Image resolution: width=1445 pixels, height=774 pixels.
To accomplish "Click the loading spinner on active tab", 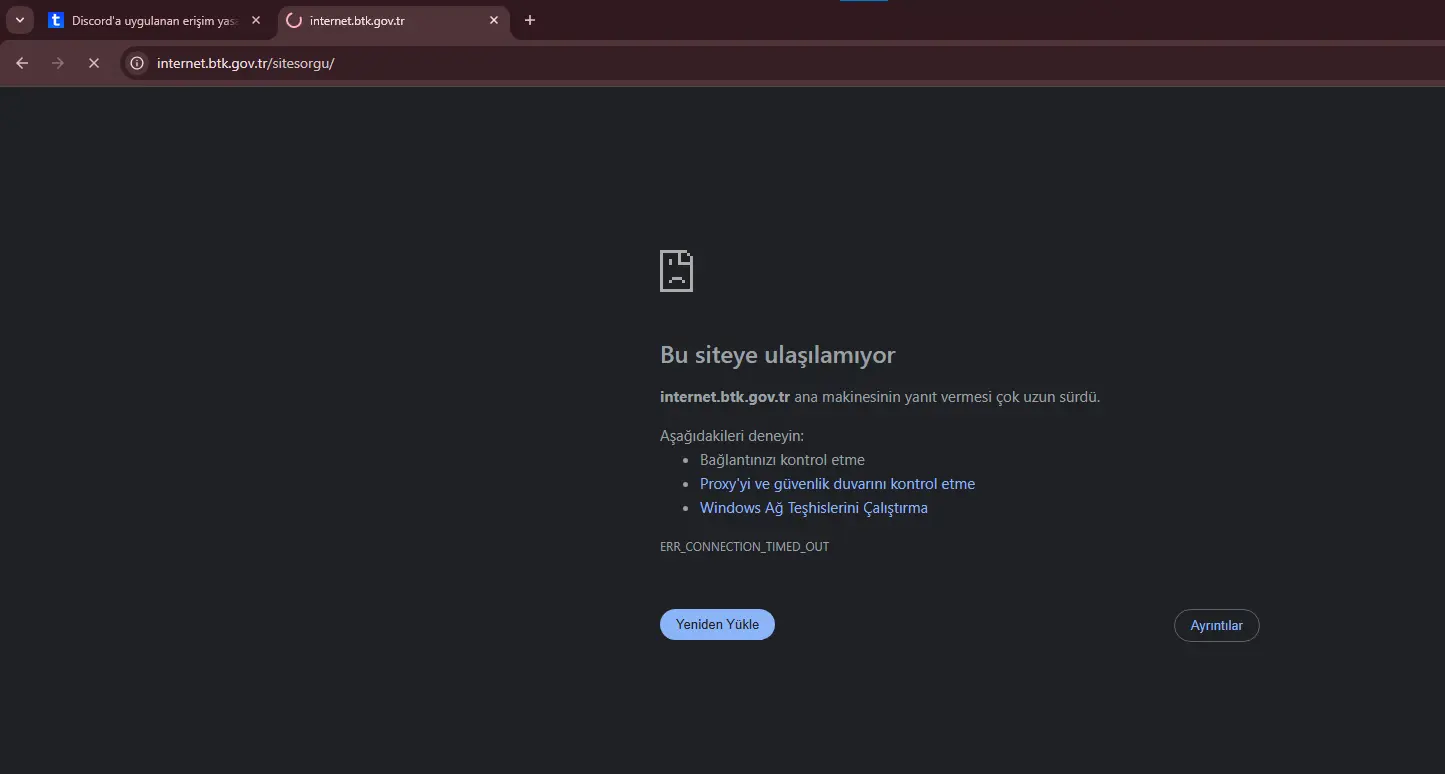I will click(294, 20).
